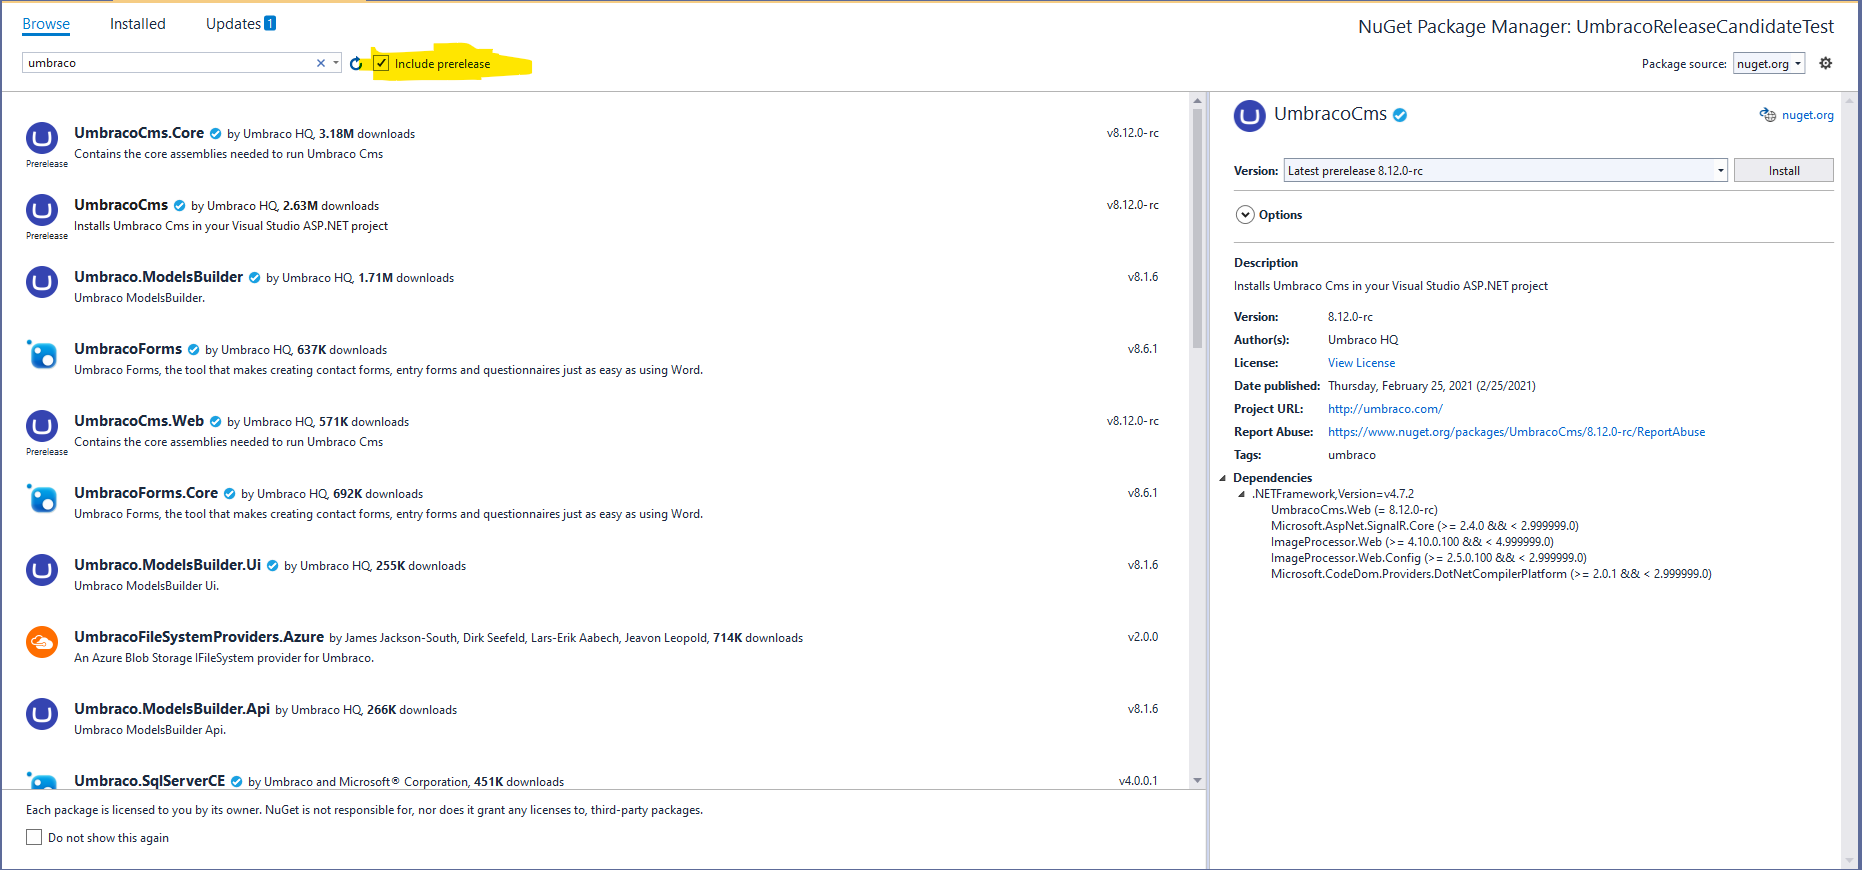This screenshot has height=870, width=1862.
Task: Click the Microsoft.AspNet.SignalR.Core dependency entry
Action: coord(1424,526)
